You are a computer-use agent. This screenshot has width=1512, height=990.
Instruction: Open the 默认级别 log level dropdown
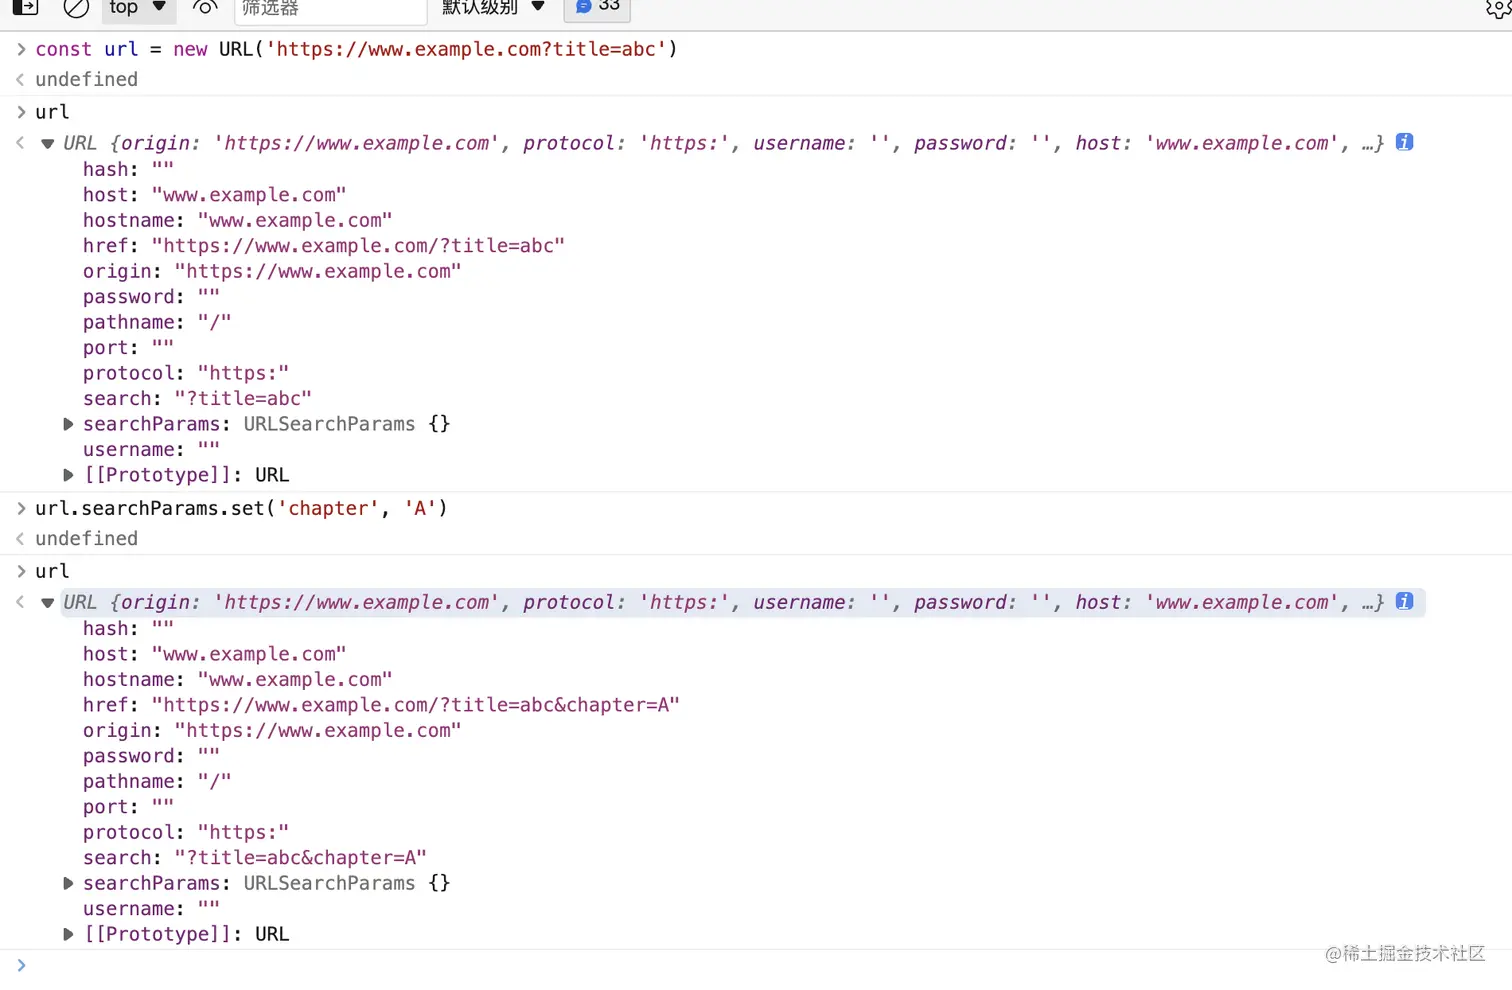pyautogui.click(x=493, y=8)
